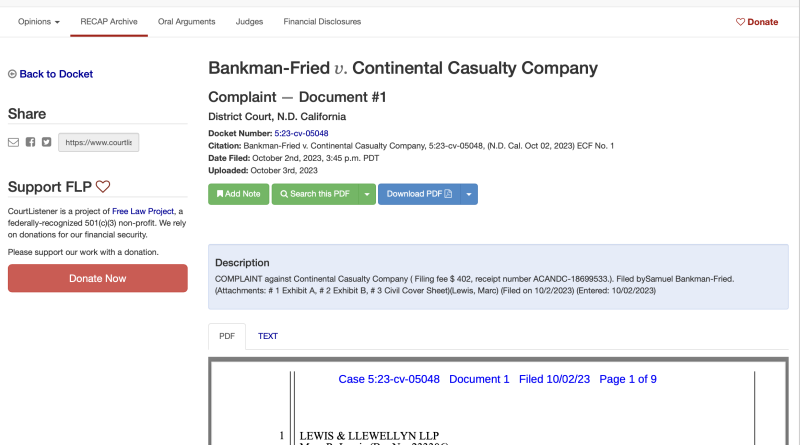Open Oral Arguments section

187,22
